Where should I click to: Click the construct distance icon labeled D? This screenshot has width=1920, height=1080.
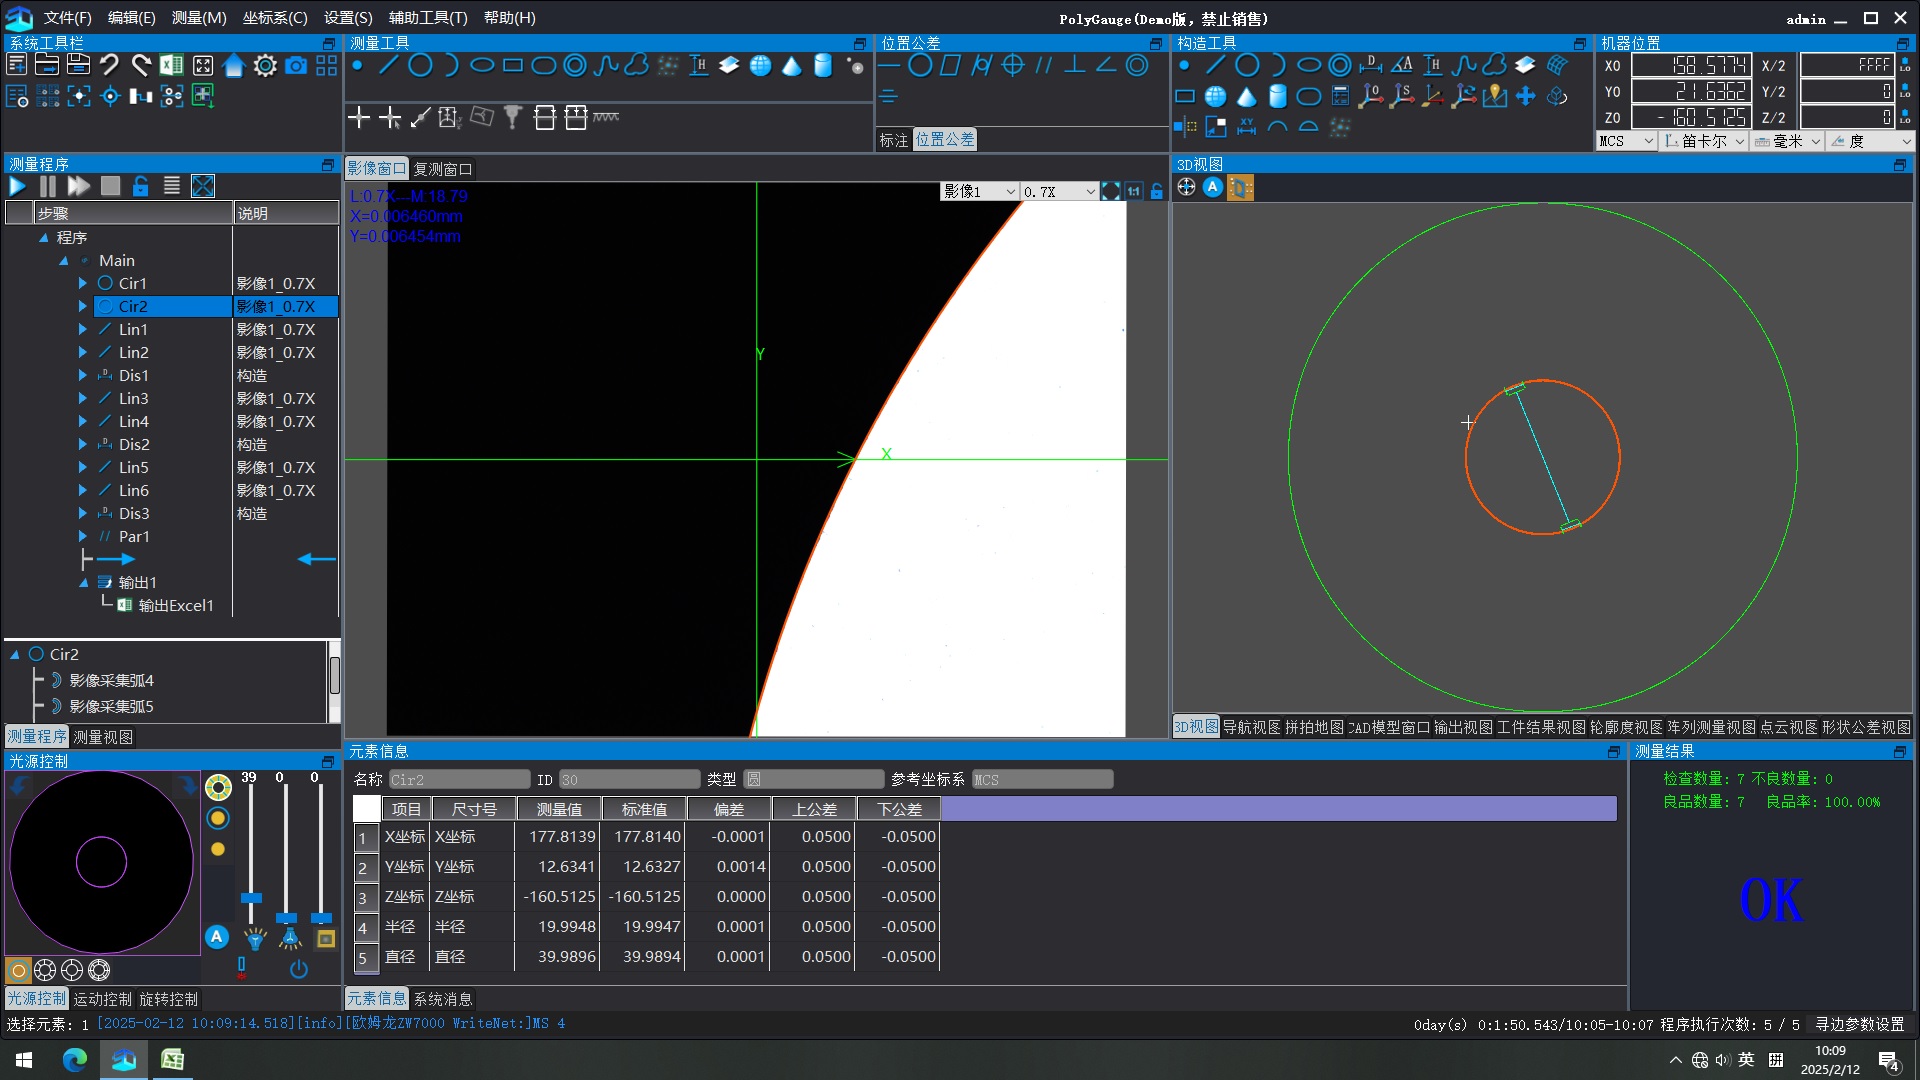(x=1371, y=66)
